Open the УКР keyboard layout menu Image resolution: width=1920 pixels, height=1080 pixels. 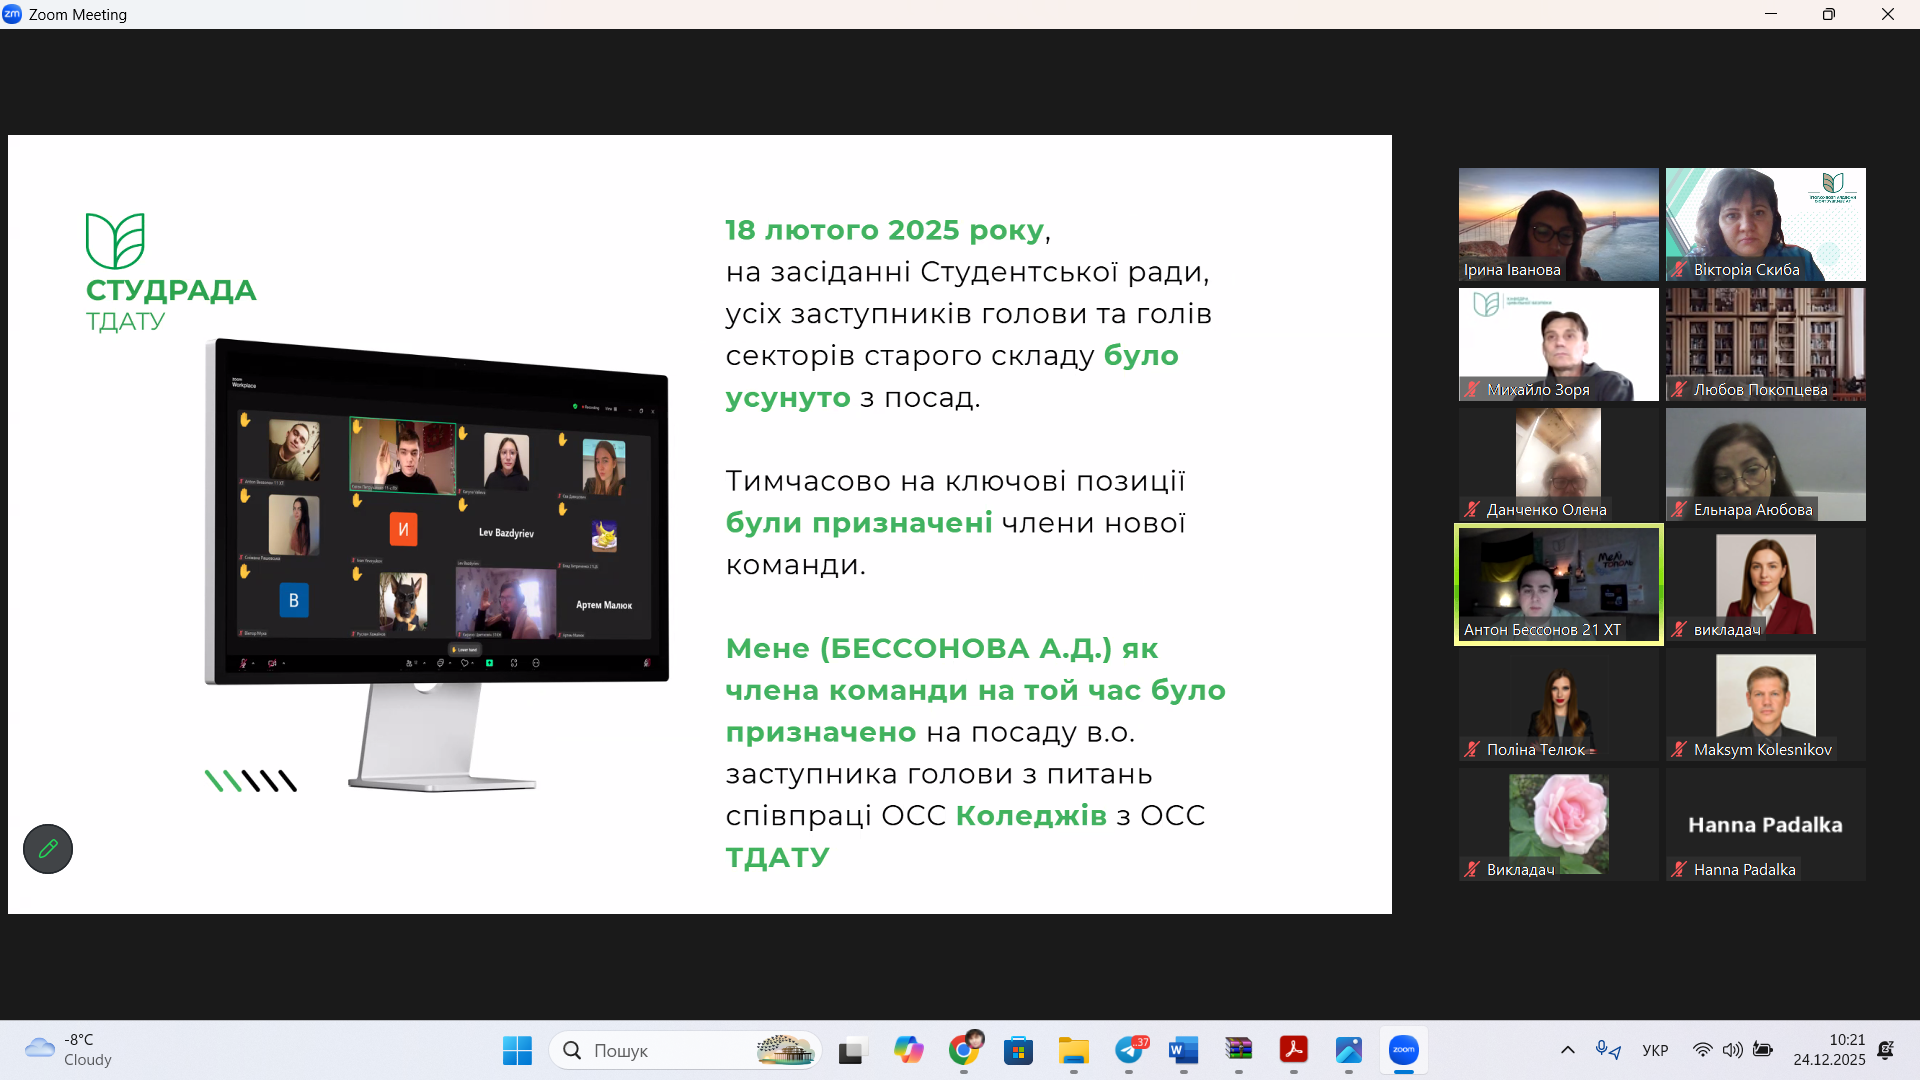(x=1655, y=1050)
